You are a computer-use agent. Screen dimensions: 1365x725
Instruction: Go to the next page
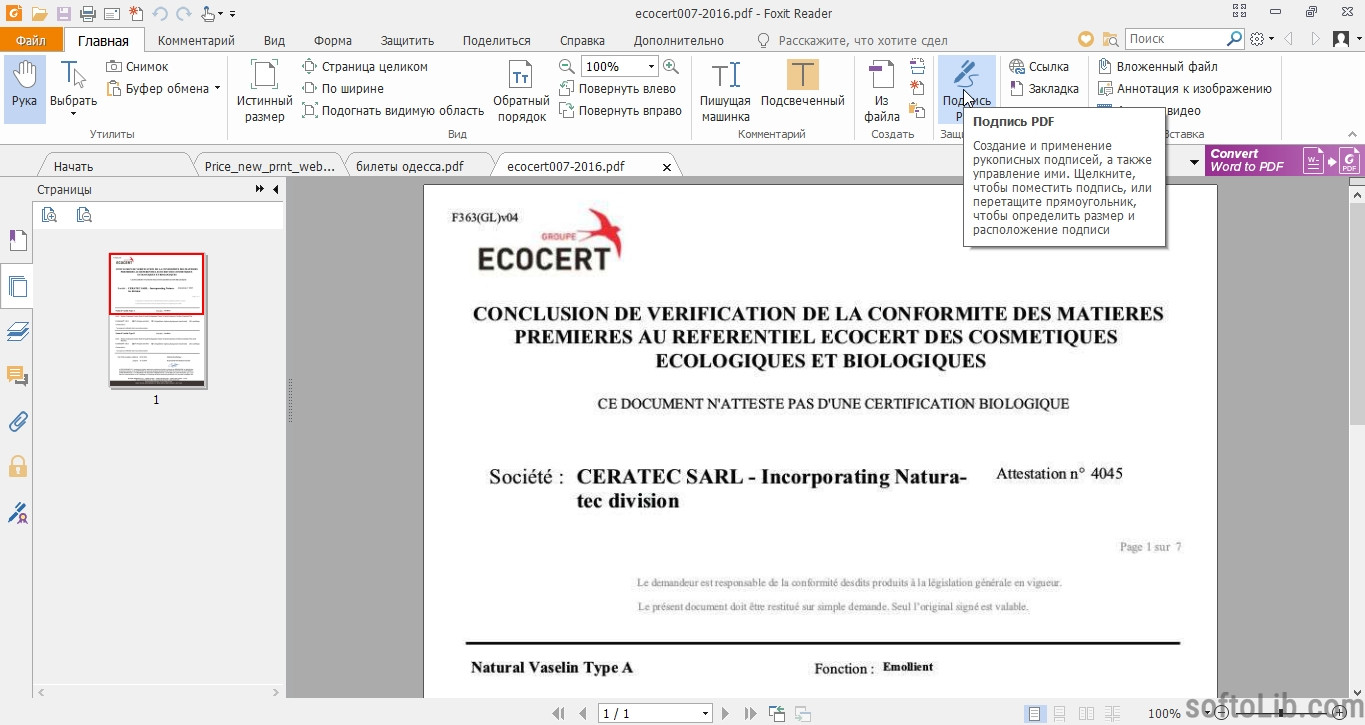coord(726,713)
